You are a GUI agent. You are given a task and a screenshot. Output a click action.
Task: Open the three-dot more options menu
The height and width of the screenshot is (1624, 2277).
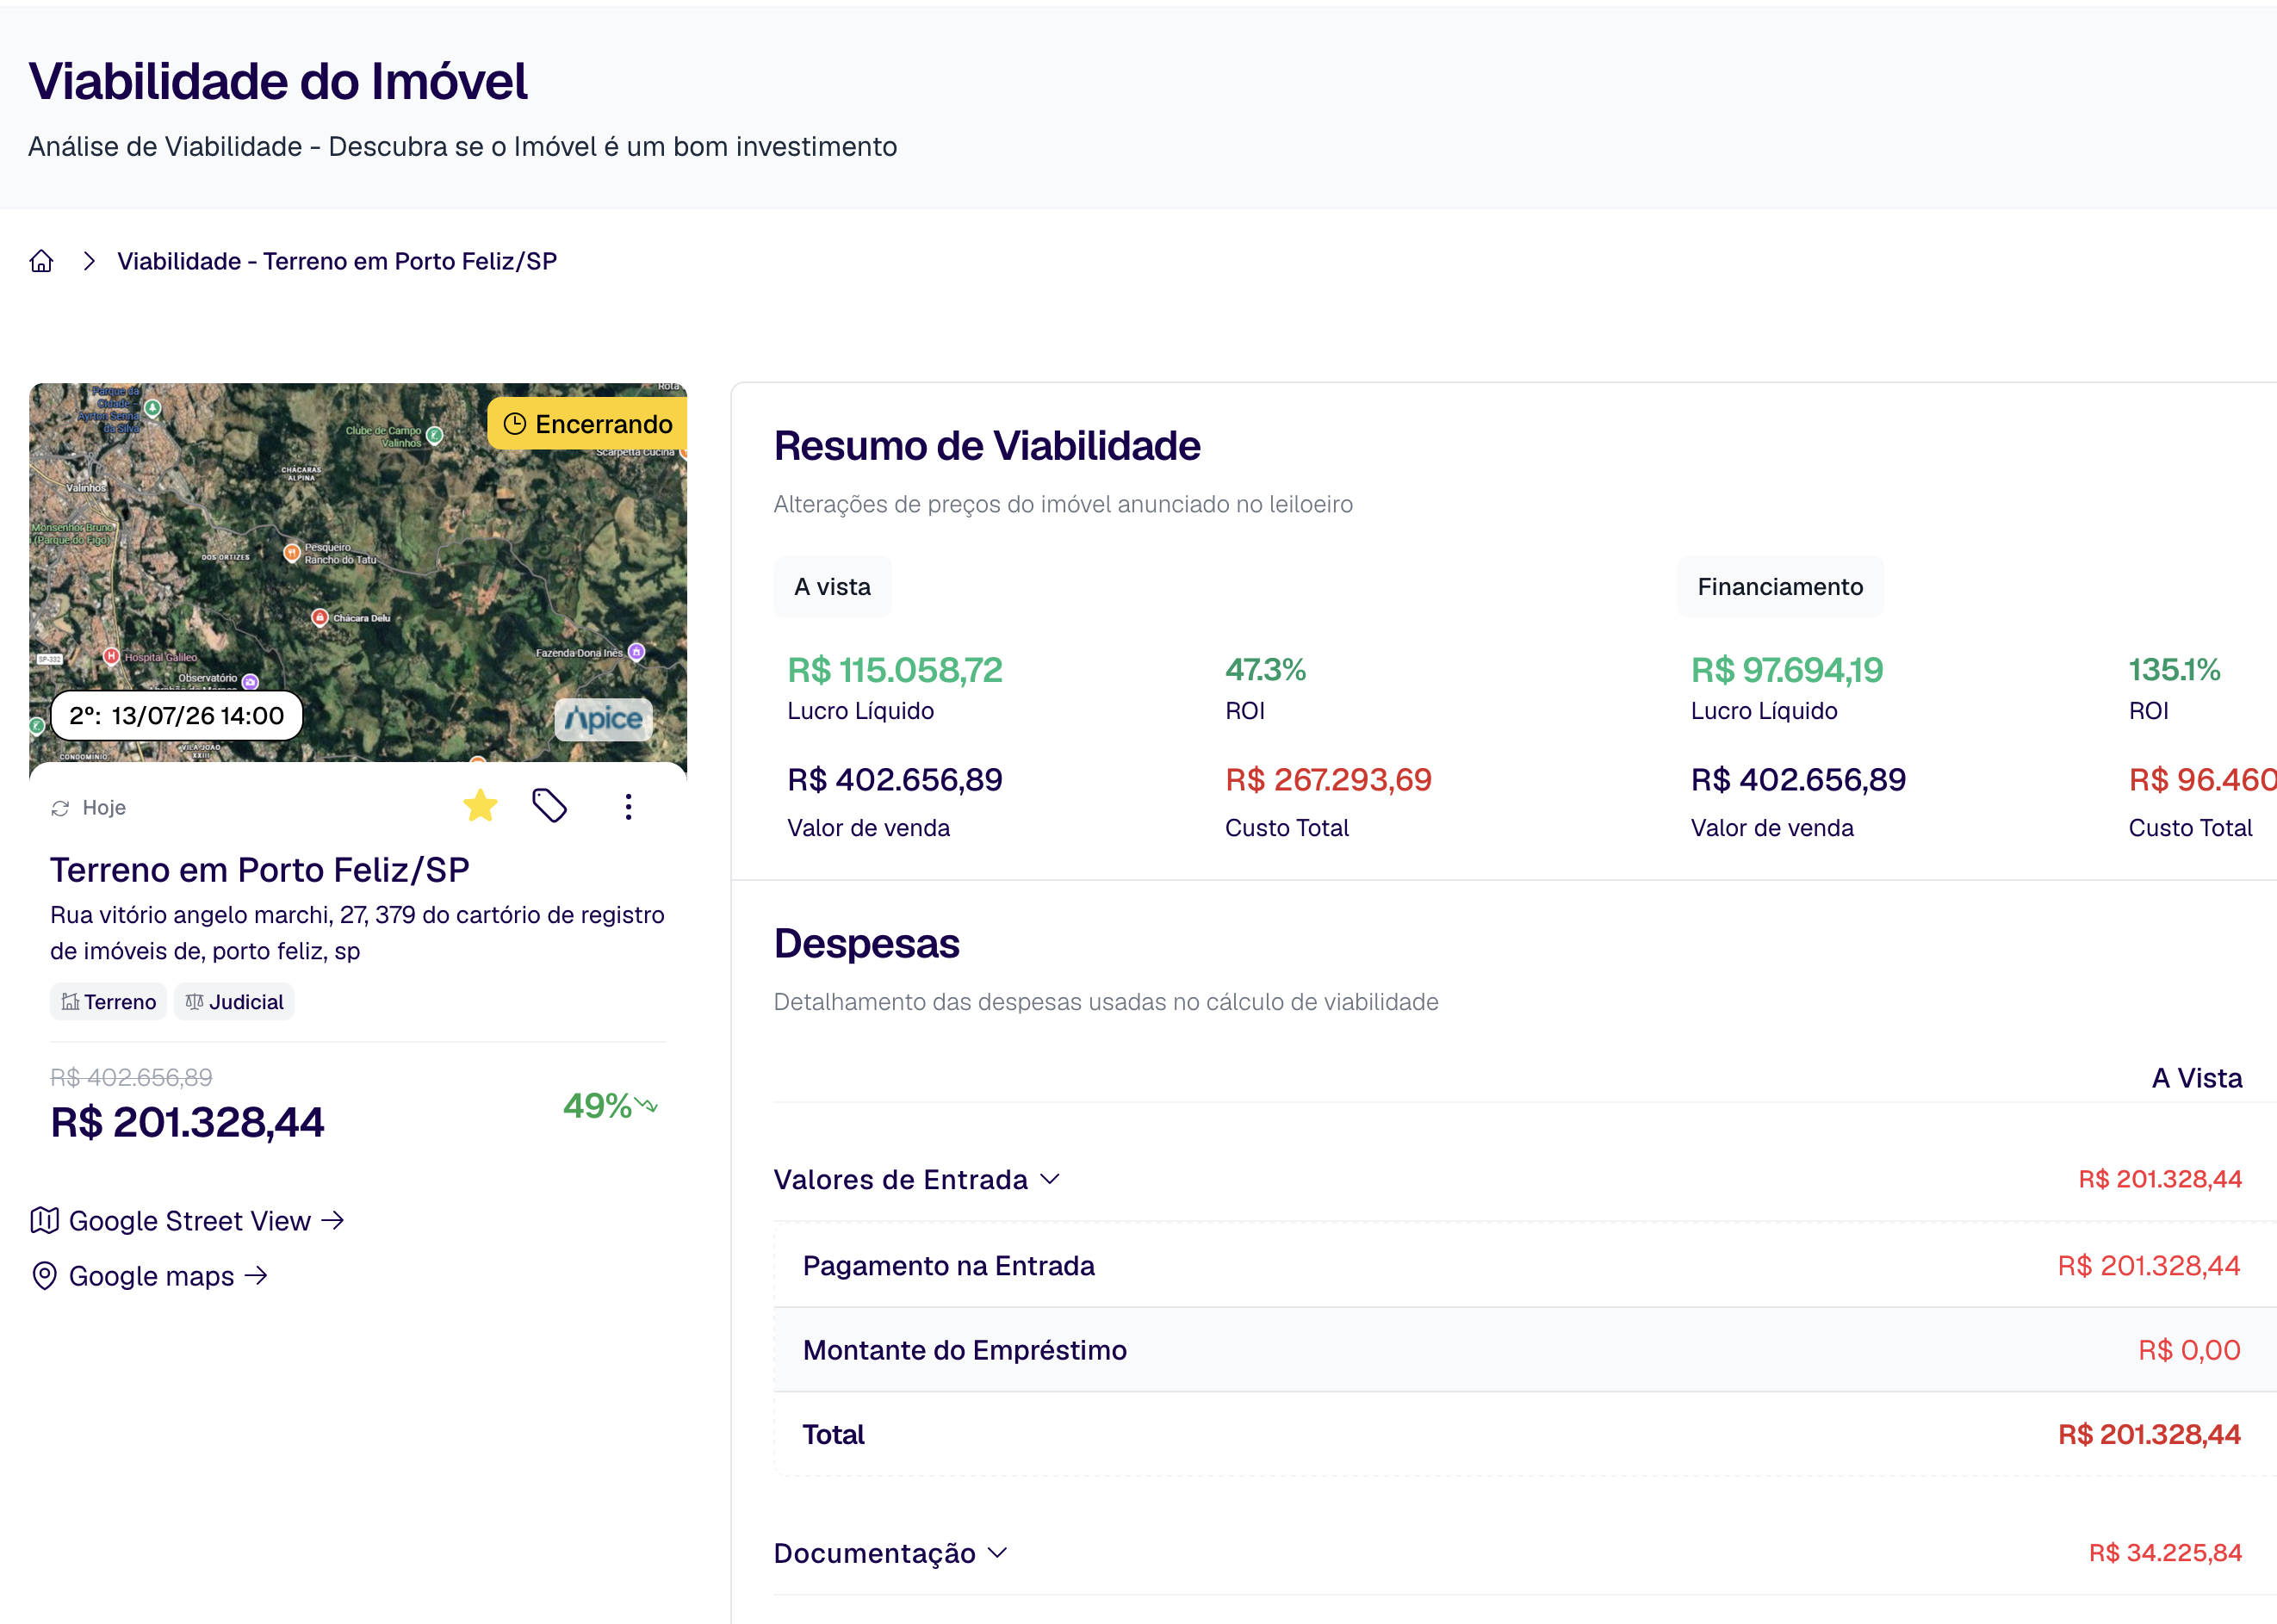(x=628, y=806)
